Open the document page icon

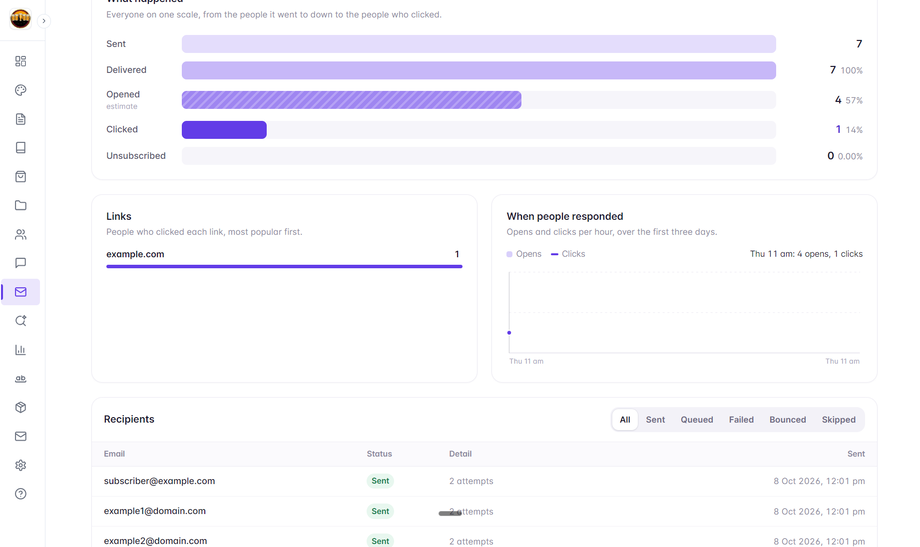pos(21,119)
